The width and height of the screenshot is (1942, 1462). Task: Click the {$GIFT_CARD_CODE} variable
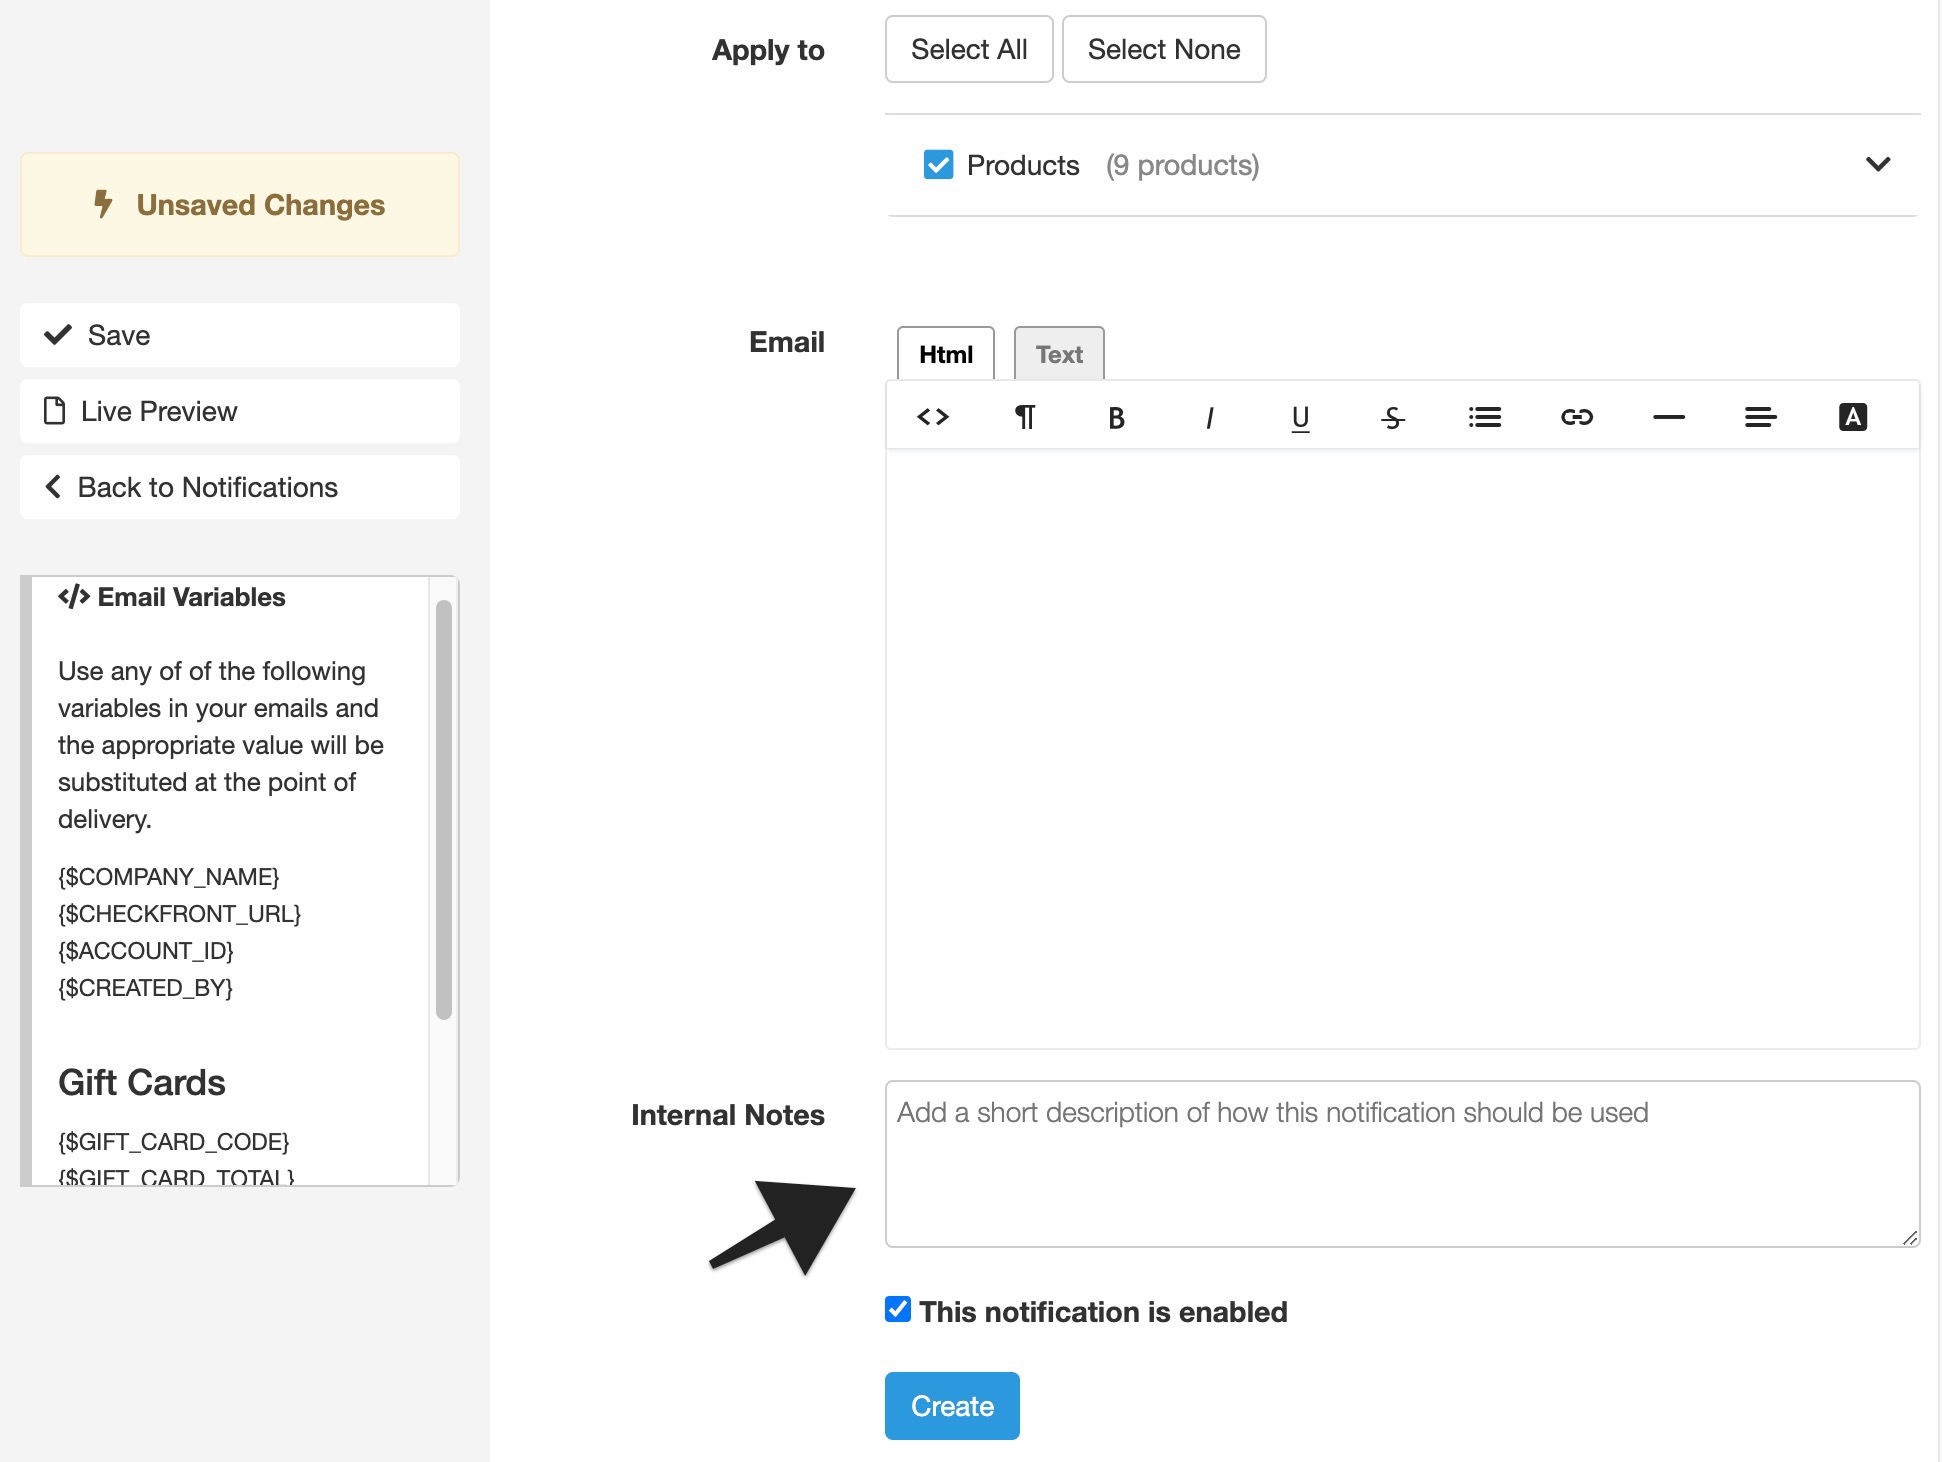tap(174, 1142)
